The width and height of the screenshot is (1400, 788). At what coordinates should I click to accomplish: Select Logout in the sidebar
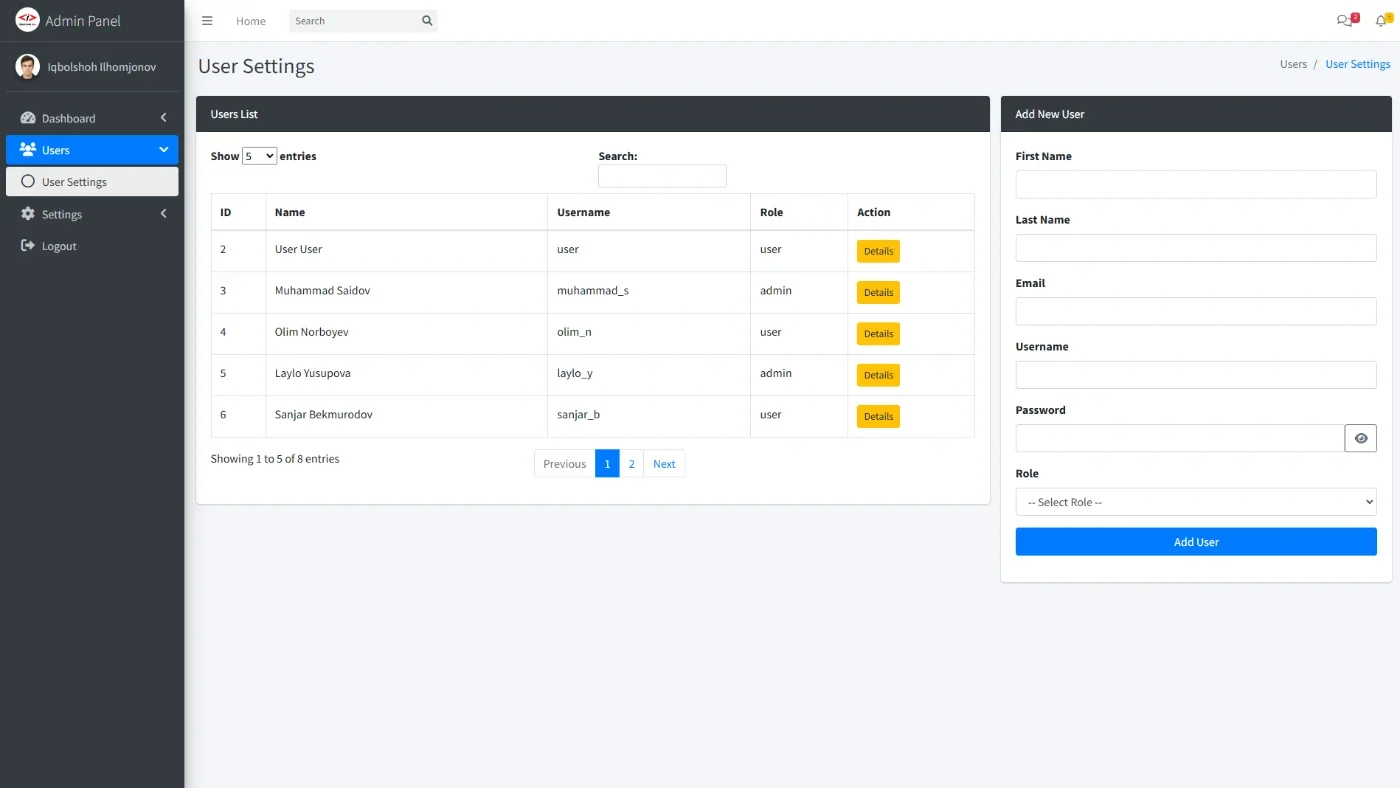point(92,246)
